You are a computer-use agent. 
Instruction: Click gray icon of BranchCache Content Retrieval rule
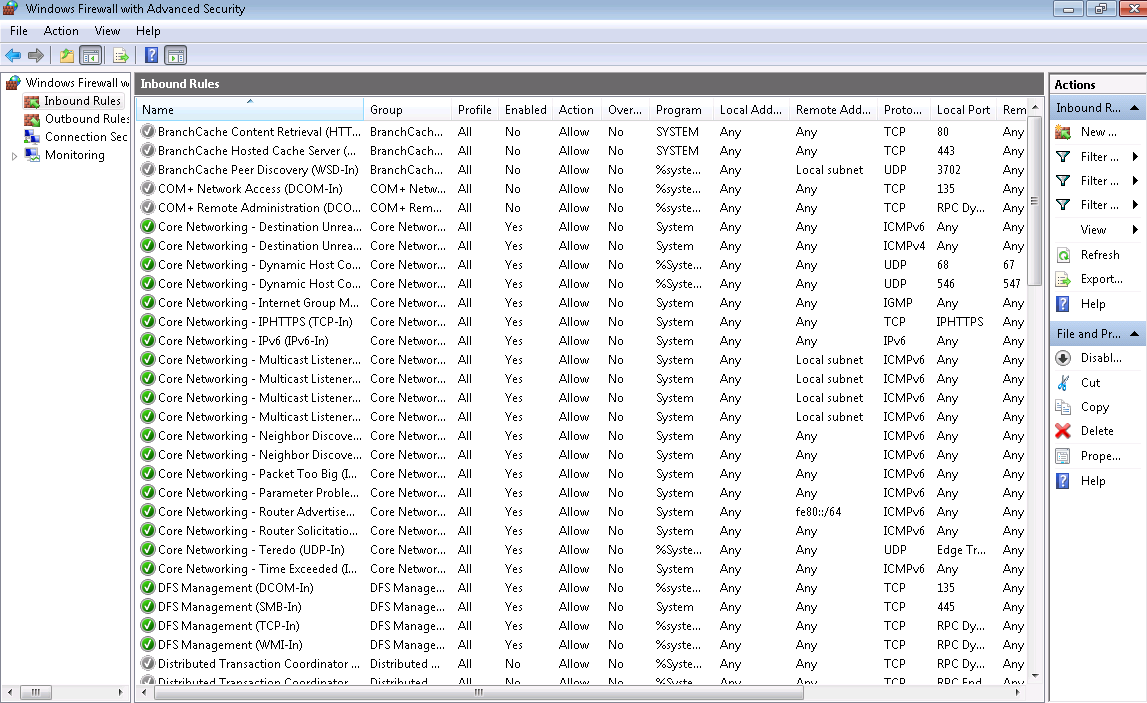tap(148, 131)
